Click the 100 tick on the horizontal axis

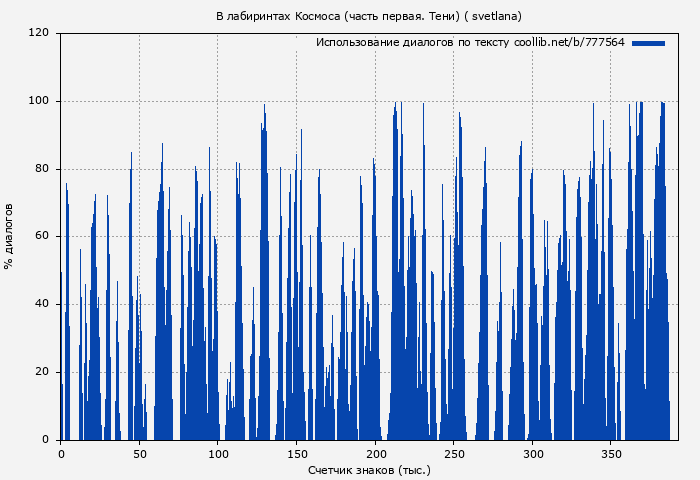tap(218, 454)
